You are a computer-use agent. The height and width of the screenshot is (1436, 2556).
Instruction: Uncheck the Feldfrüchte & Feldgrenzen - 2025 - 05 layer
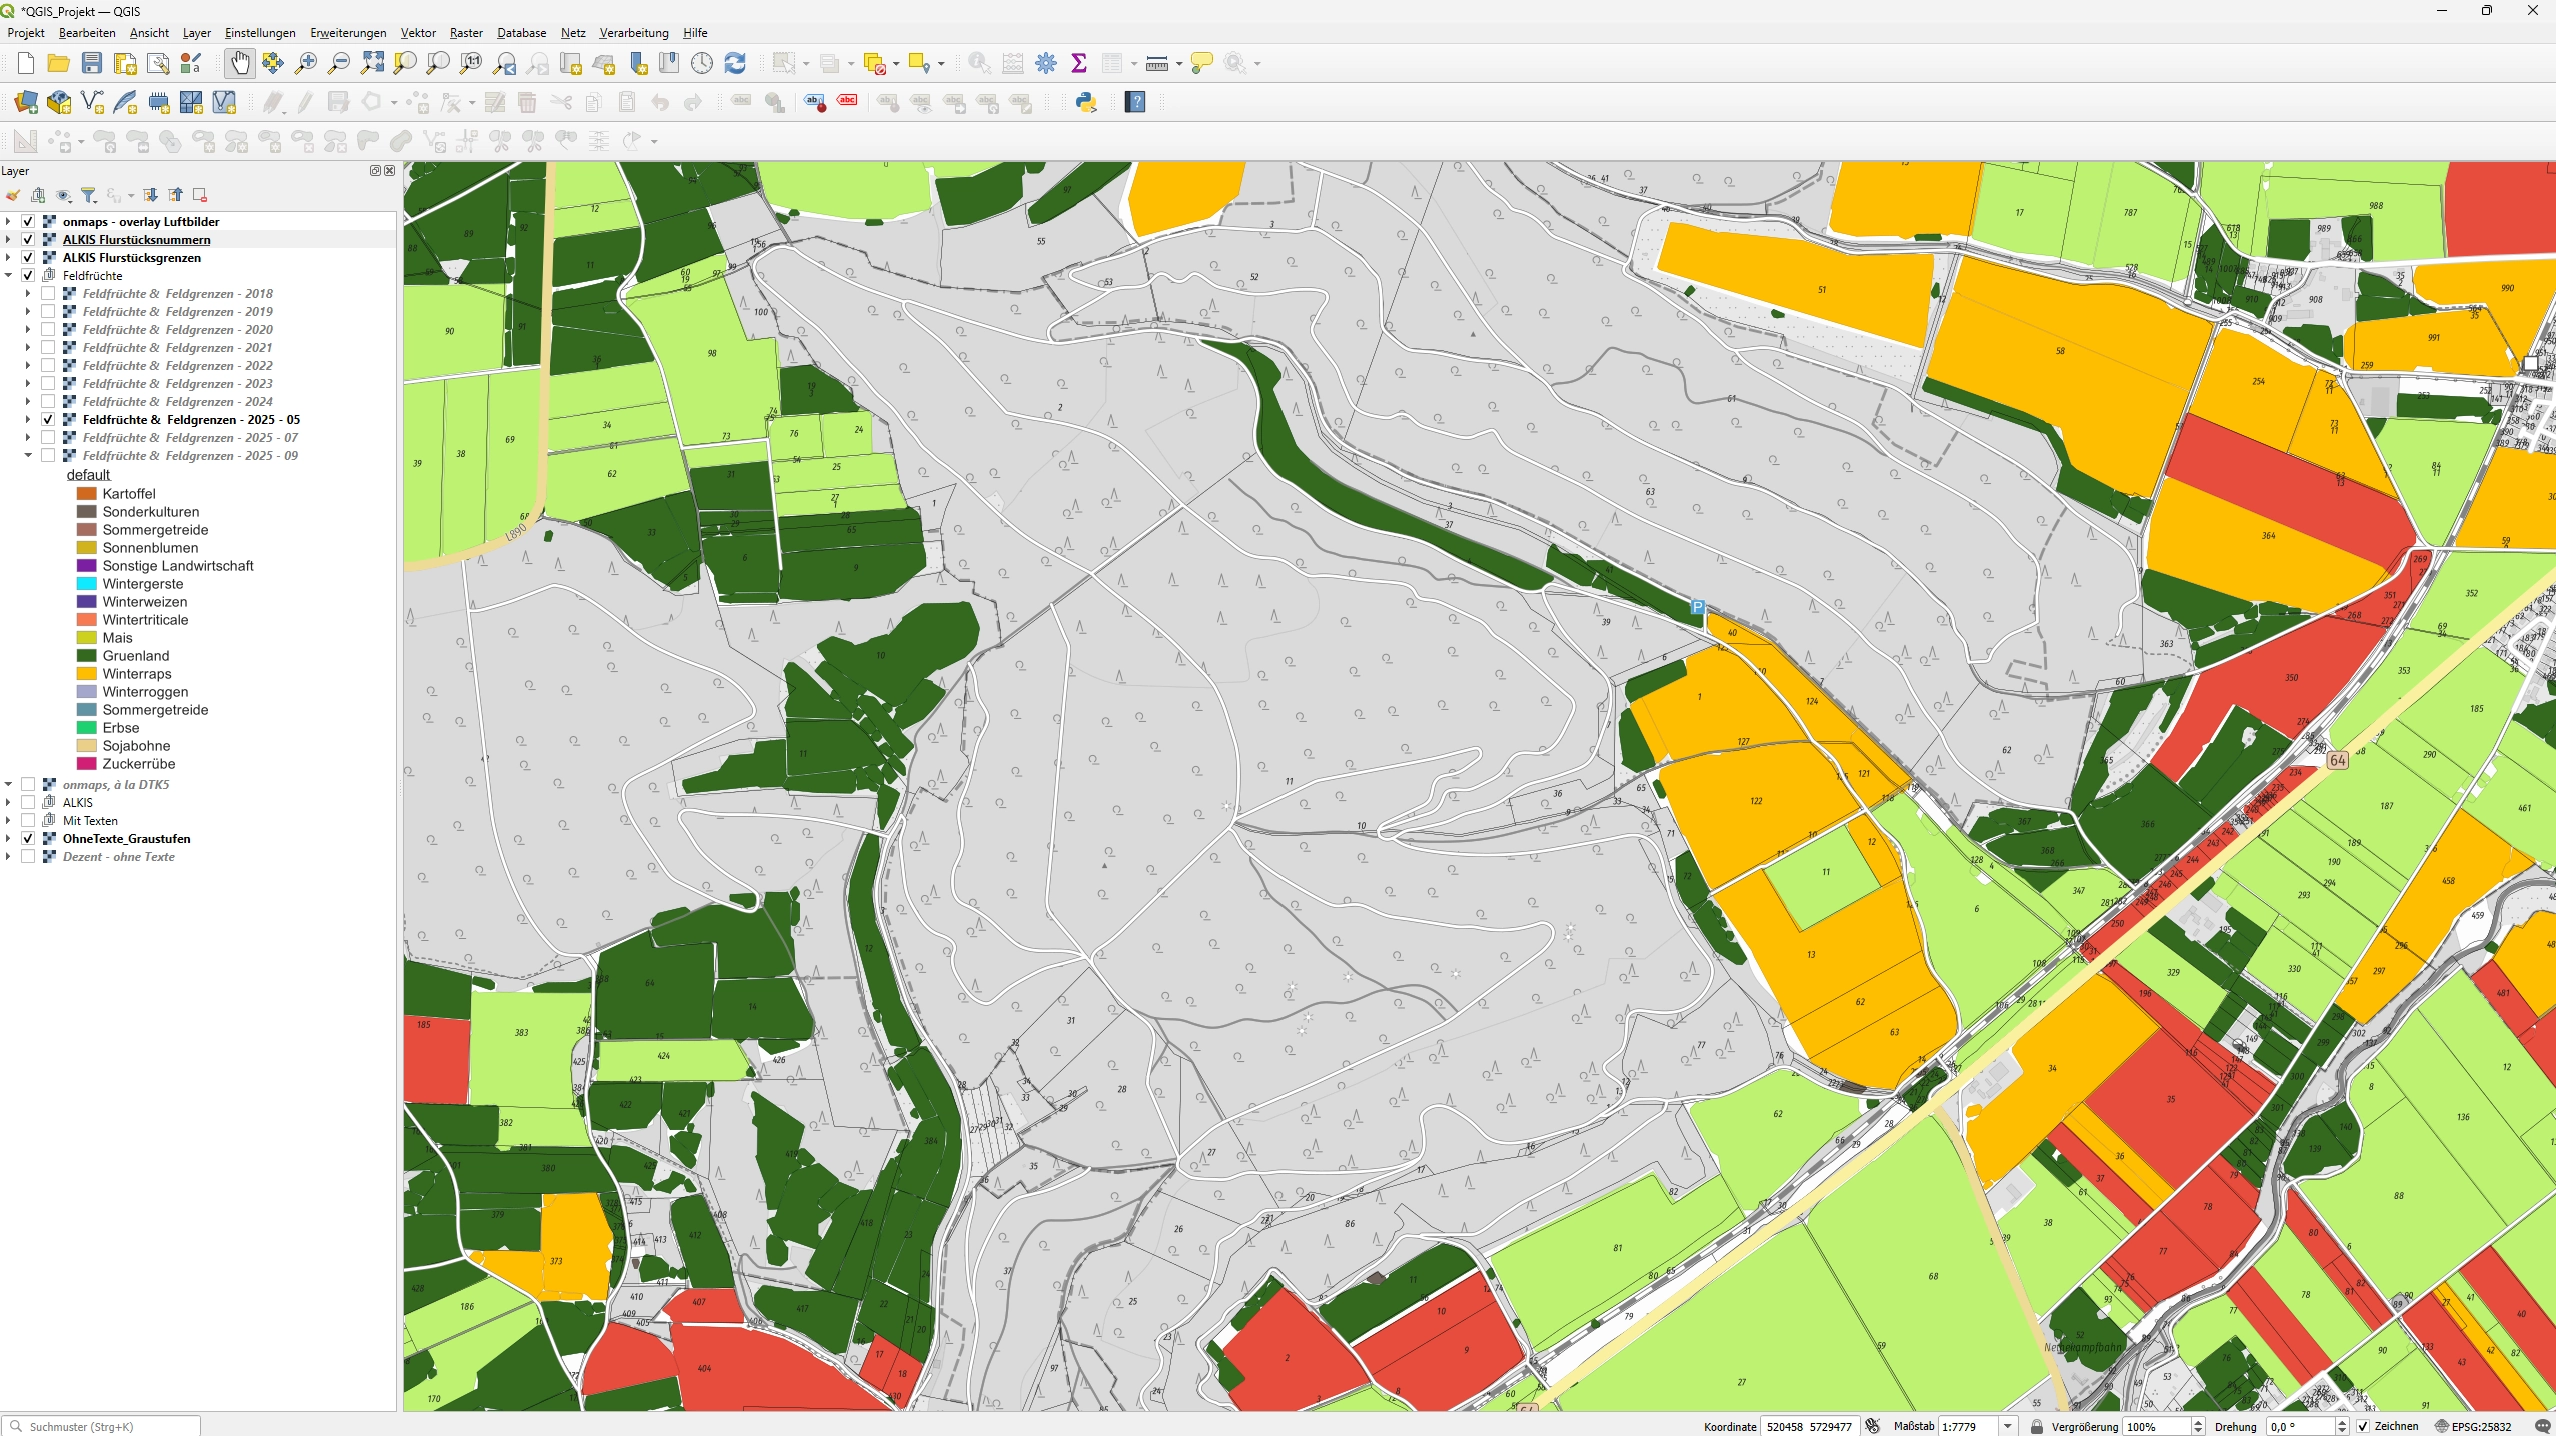(x=47, y=419)
